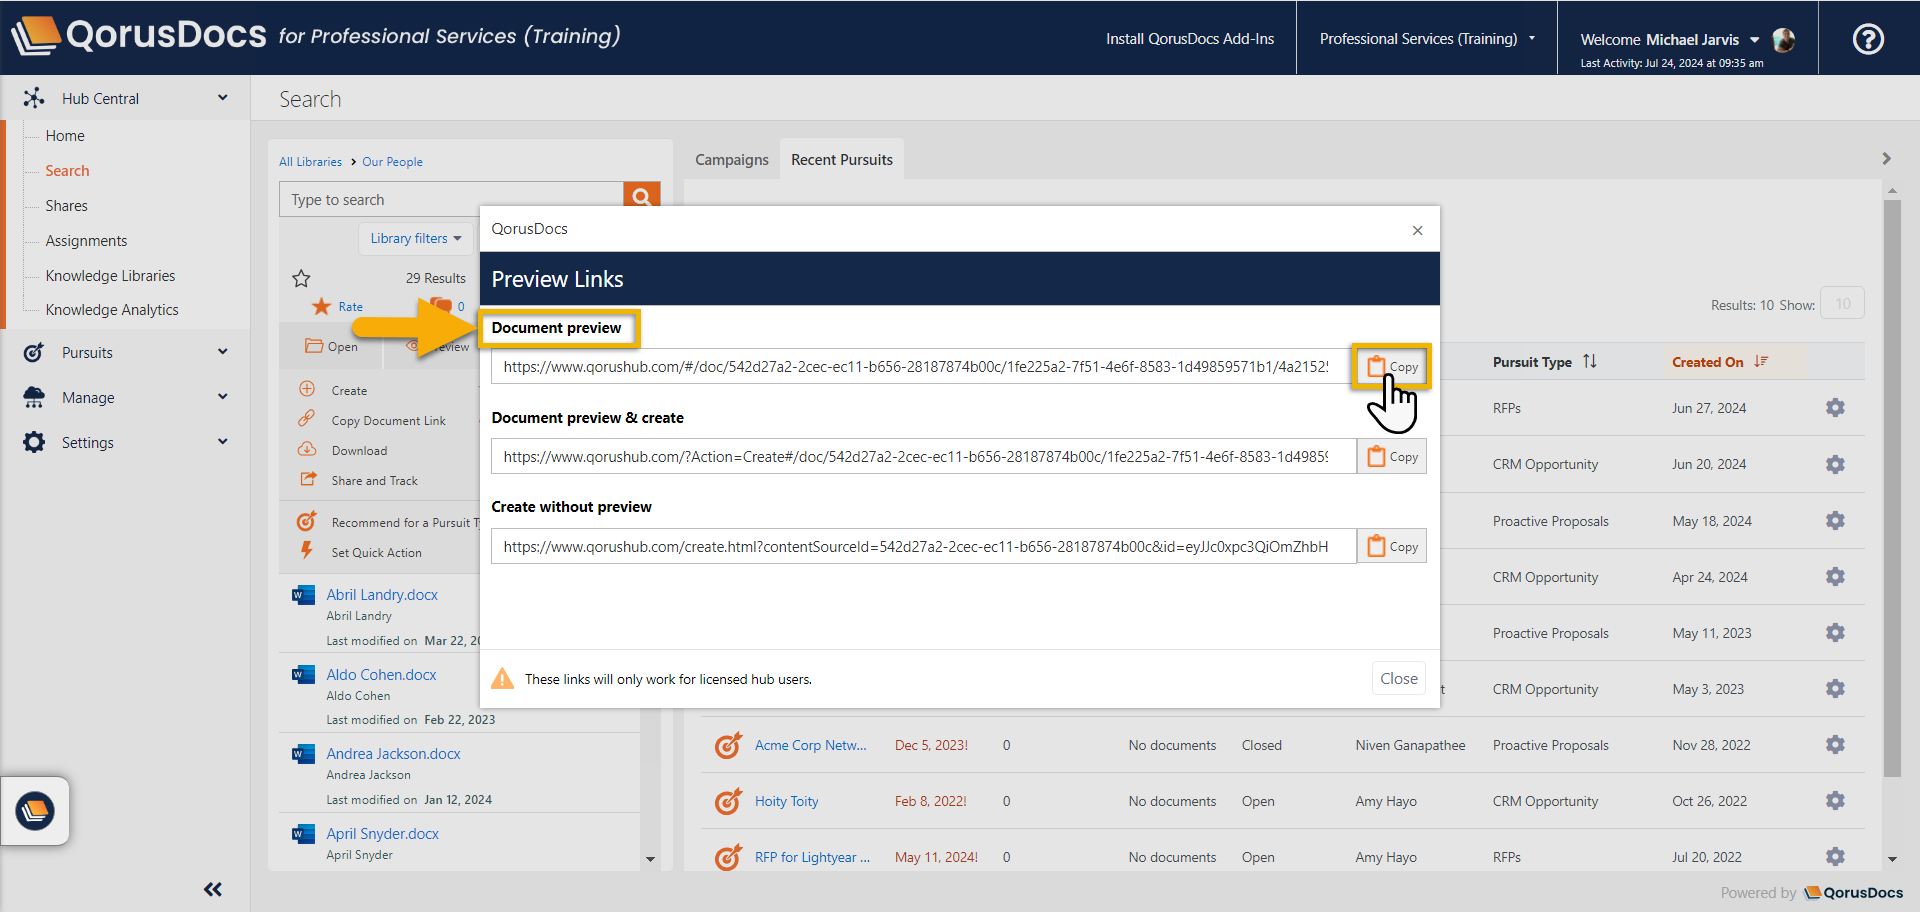The image size is (1920, 912).
Task: Click Word icon beside Andrea Jackson.docx
Action: (x=303, y=754)
